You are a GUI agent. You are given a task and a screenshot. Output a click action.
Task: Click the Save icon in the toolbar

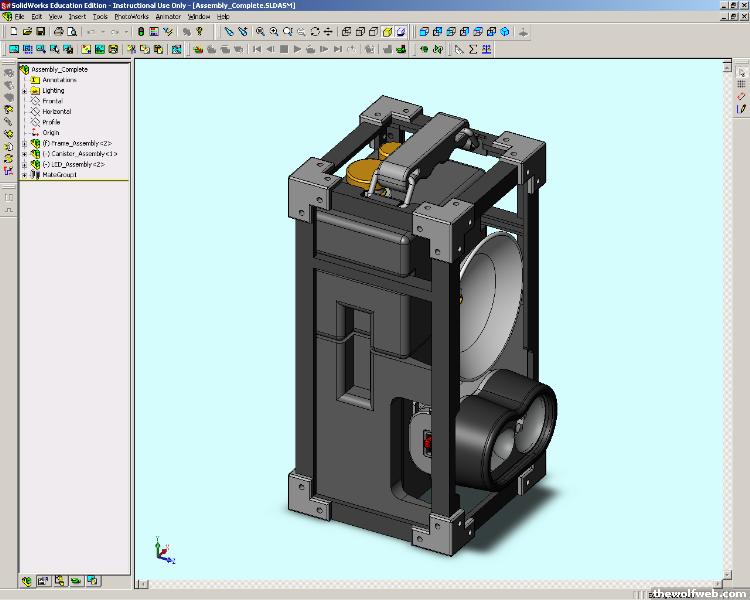click(x=41, y=32)
